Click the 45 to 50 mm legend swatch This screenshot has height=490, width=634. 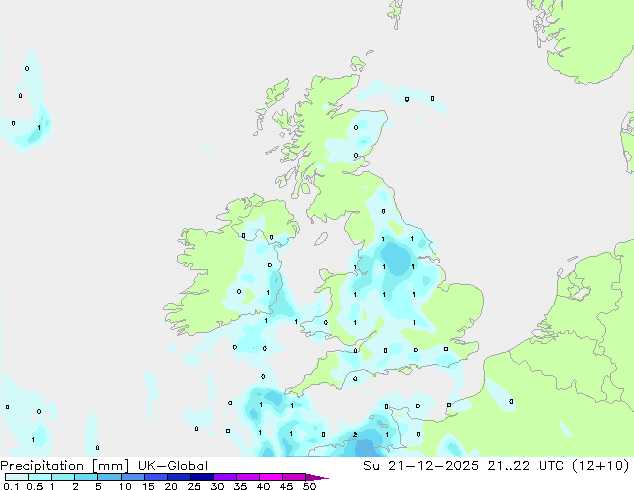(294, 477)
